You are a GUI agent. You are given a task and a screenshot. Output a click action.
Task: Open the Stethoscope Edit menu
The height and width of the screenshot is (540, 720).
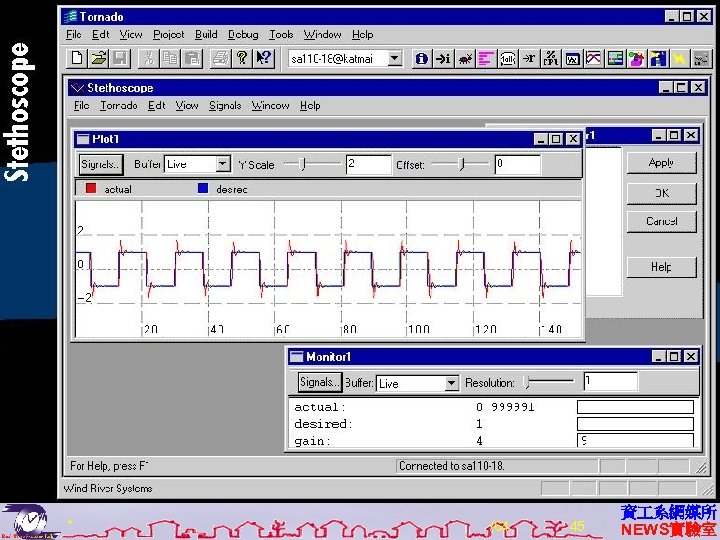tap(157, 106)
